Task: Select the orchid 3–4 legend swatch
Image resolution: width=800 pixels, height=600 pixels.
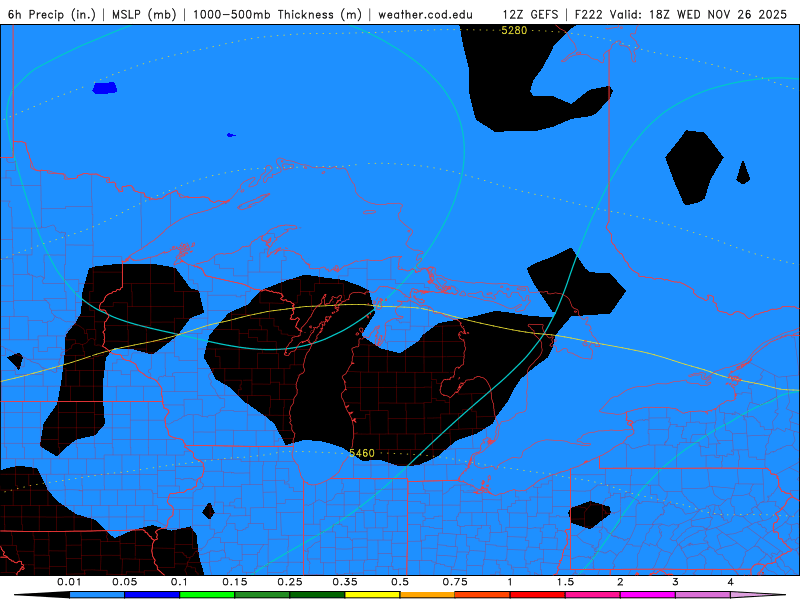Action: point(703,595)
